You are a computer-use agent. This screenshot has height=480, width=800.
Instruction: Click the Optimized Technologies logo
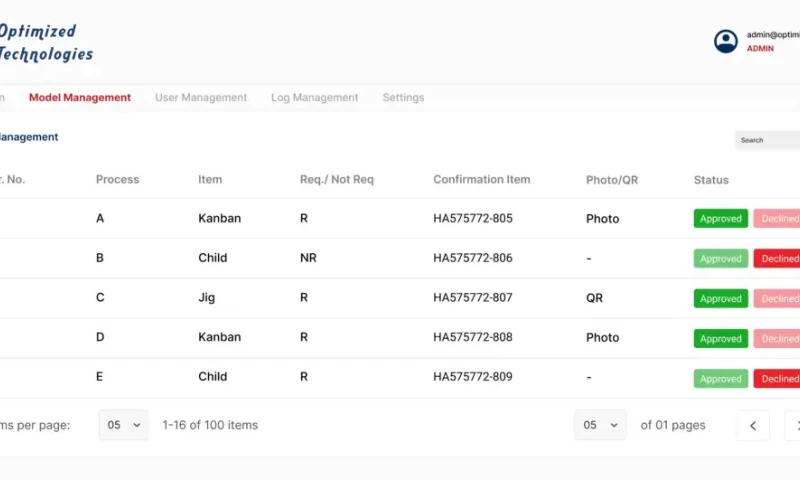(x=45, y=43)
